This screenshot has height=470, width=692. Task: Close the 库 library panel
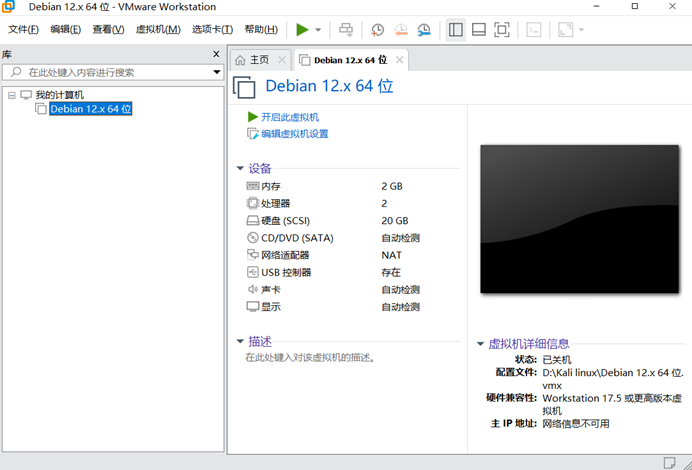pos(216,54)
